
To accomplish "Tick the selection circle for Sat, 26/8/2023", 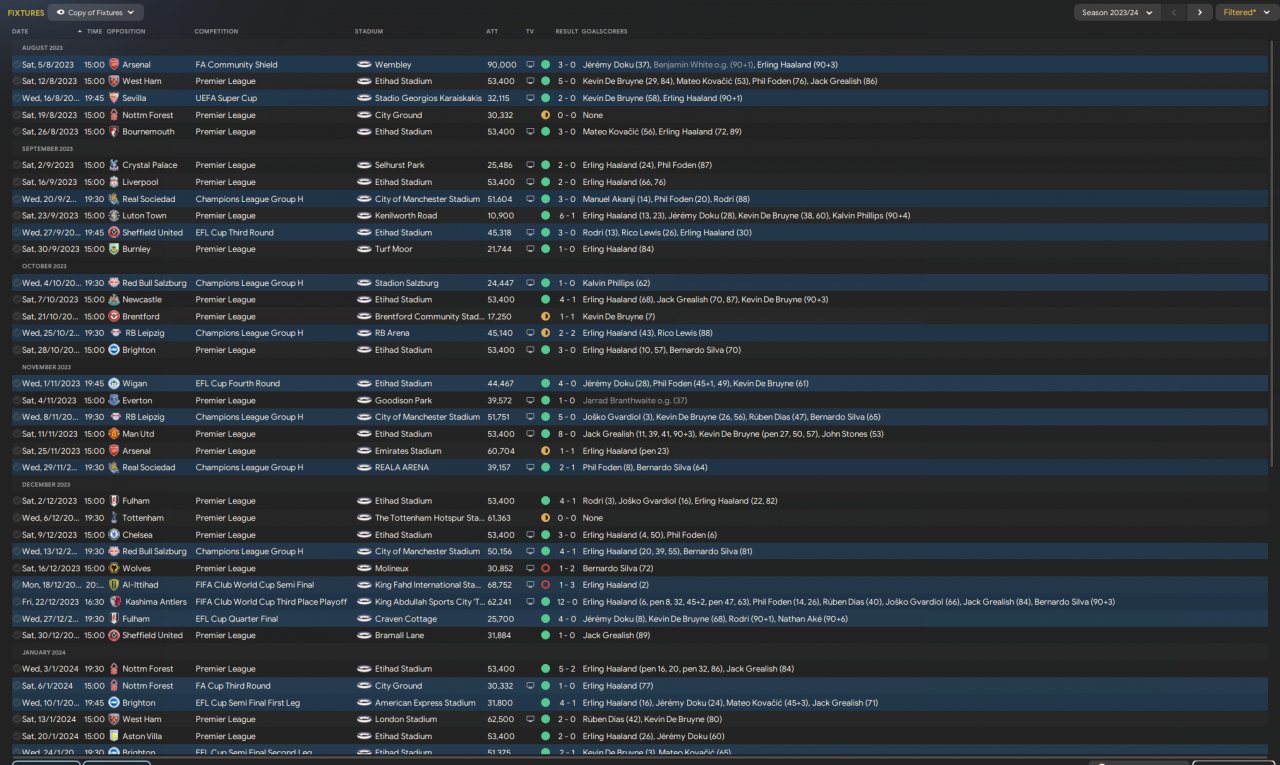I will coord(17,132).
